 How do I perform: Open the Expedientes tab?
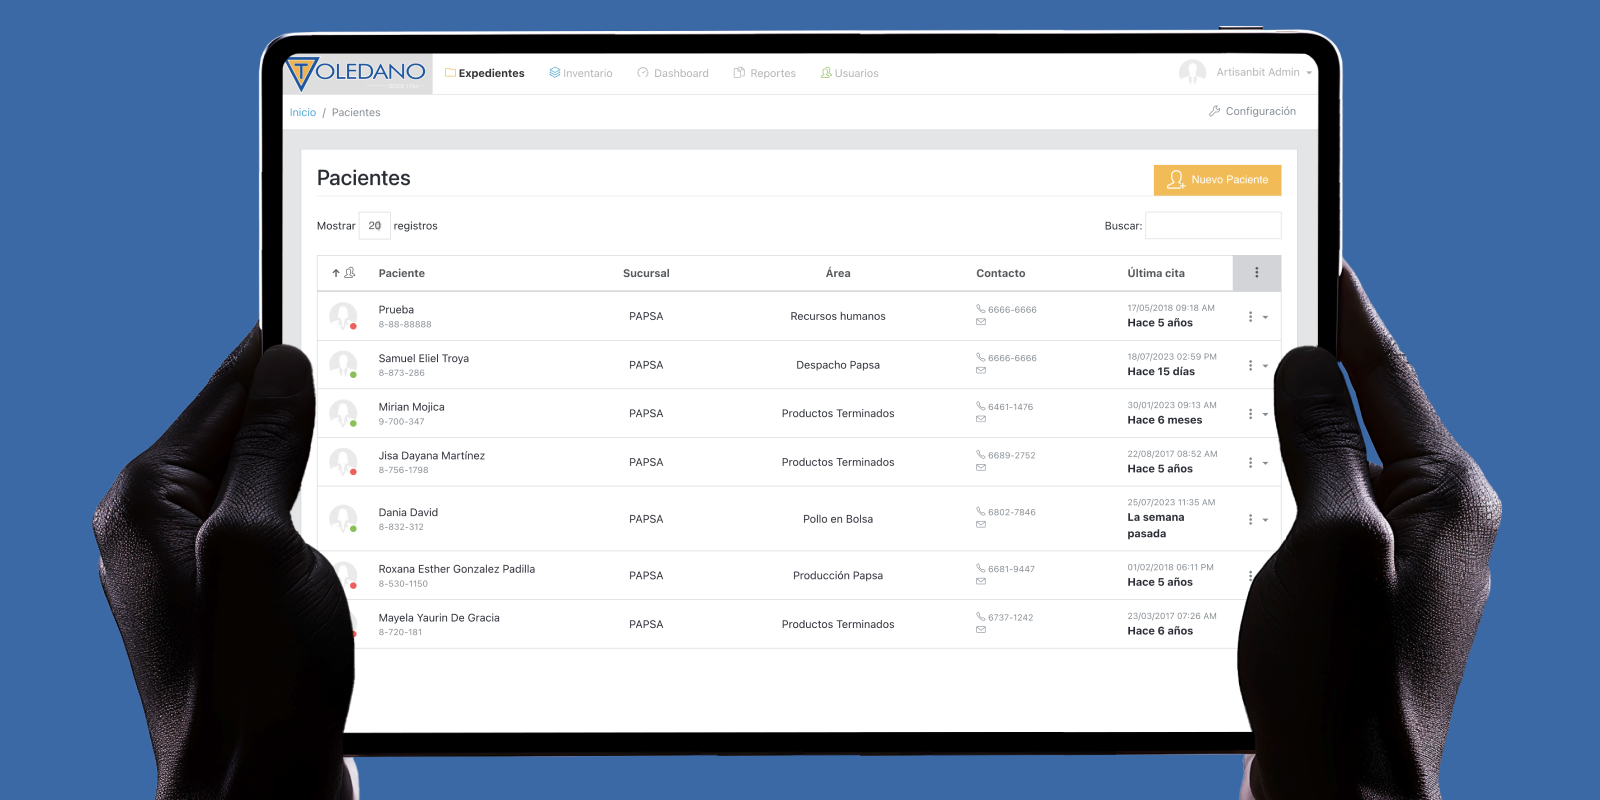click(485, 73)
